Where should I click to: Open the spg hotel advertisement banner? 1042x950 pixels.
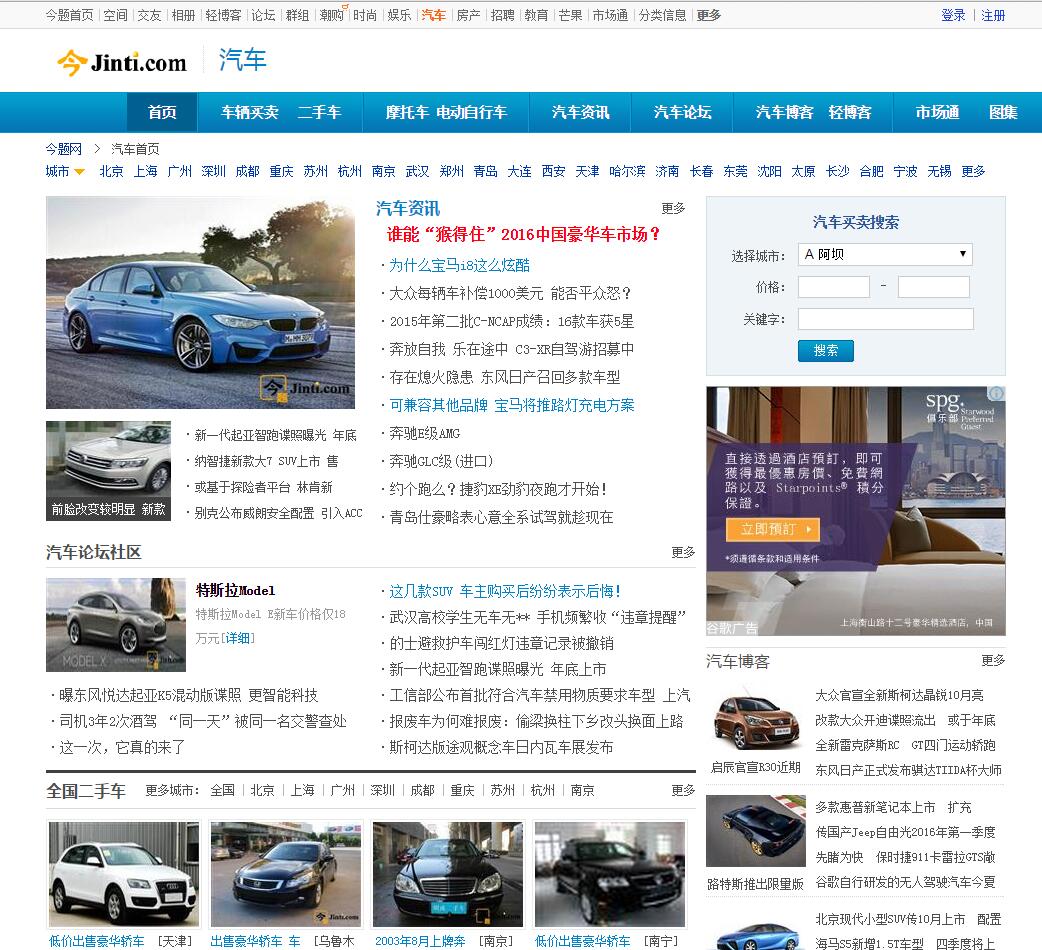click(x=855, y=511)
